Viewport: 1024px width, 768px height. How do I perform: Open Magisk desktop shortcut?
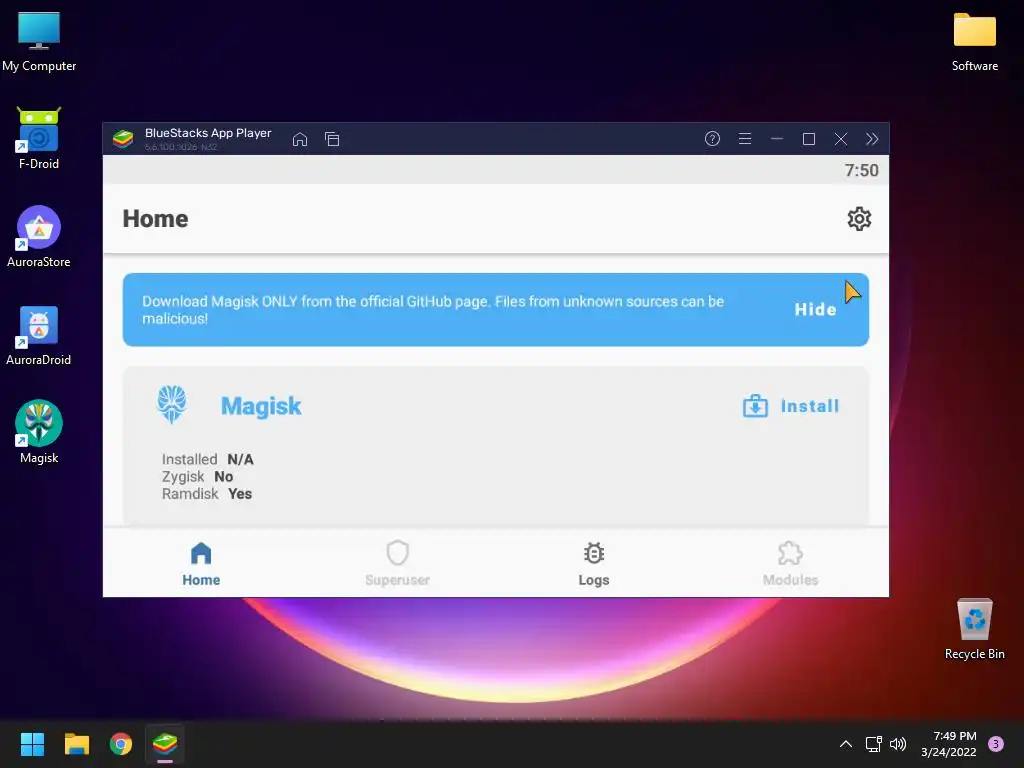39,432
